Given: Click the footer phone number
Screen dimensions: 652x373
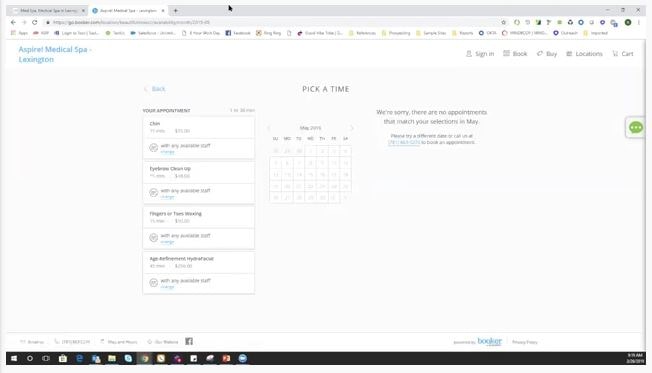Looking at the screenshot, I should click(x=72, y=342).
